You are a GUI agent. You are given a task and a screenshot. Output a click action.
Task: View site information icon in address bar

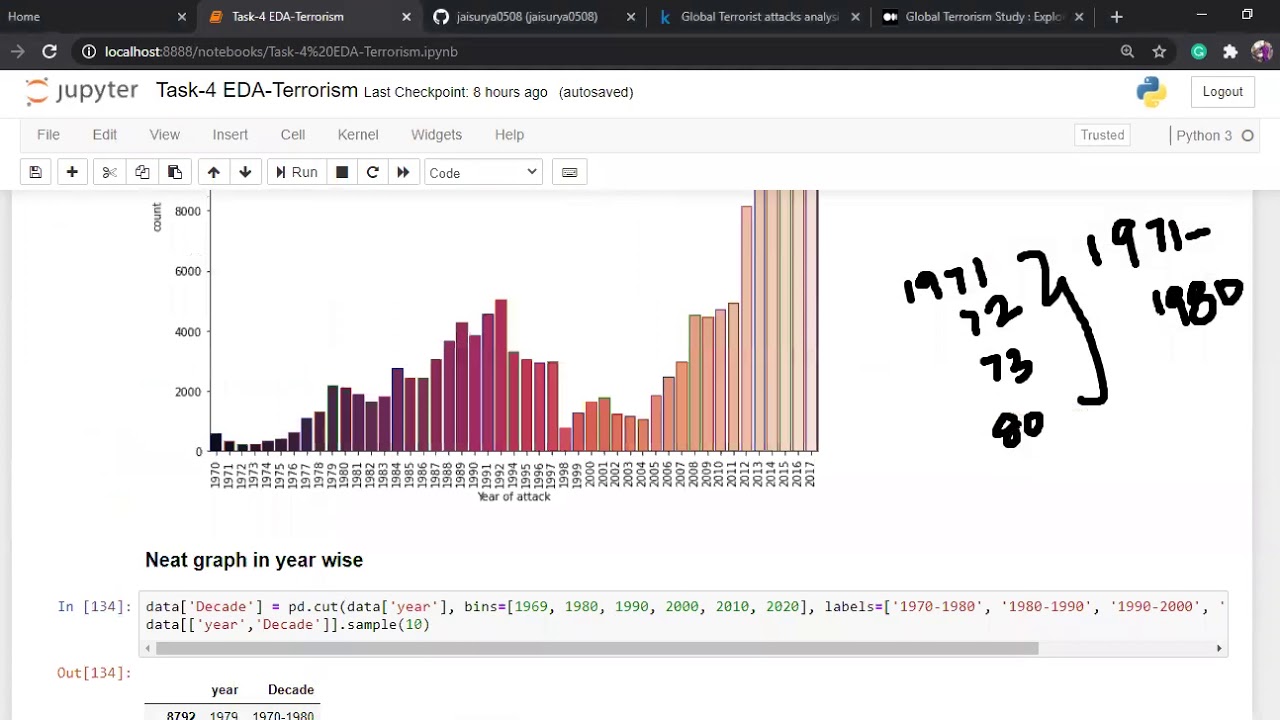click(89, 51)
